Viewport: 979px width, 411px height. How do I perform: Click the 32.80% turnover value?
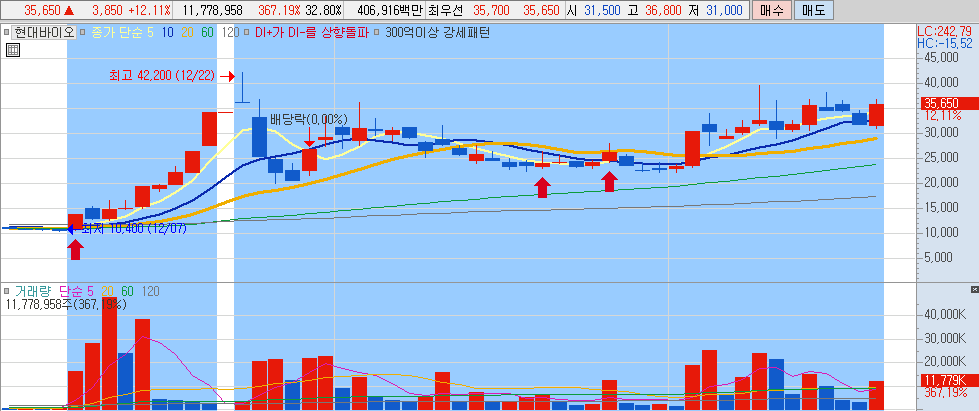point(323,11)
